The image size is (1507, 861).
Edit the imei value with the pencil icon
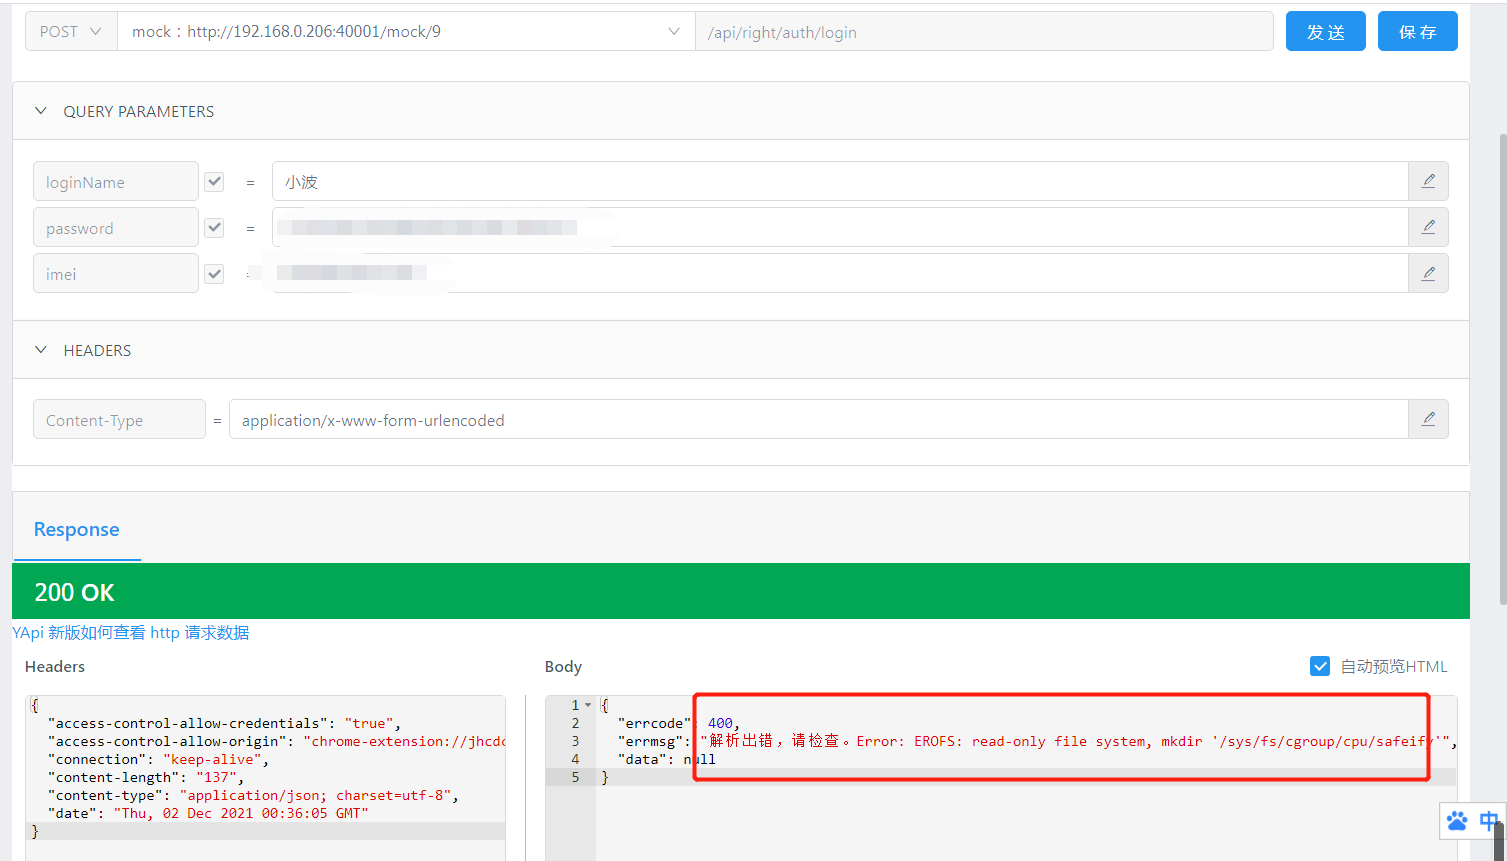coord(1428,272)
